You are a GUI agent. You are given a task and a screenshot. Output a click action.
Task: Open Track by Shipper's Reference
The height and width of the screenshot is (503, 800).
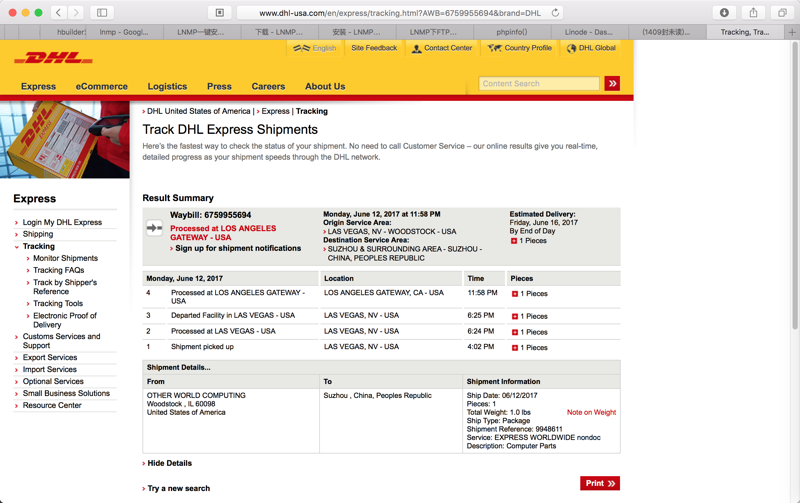[x=65, y=287]
